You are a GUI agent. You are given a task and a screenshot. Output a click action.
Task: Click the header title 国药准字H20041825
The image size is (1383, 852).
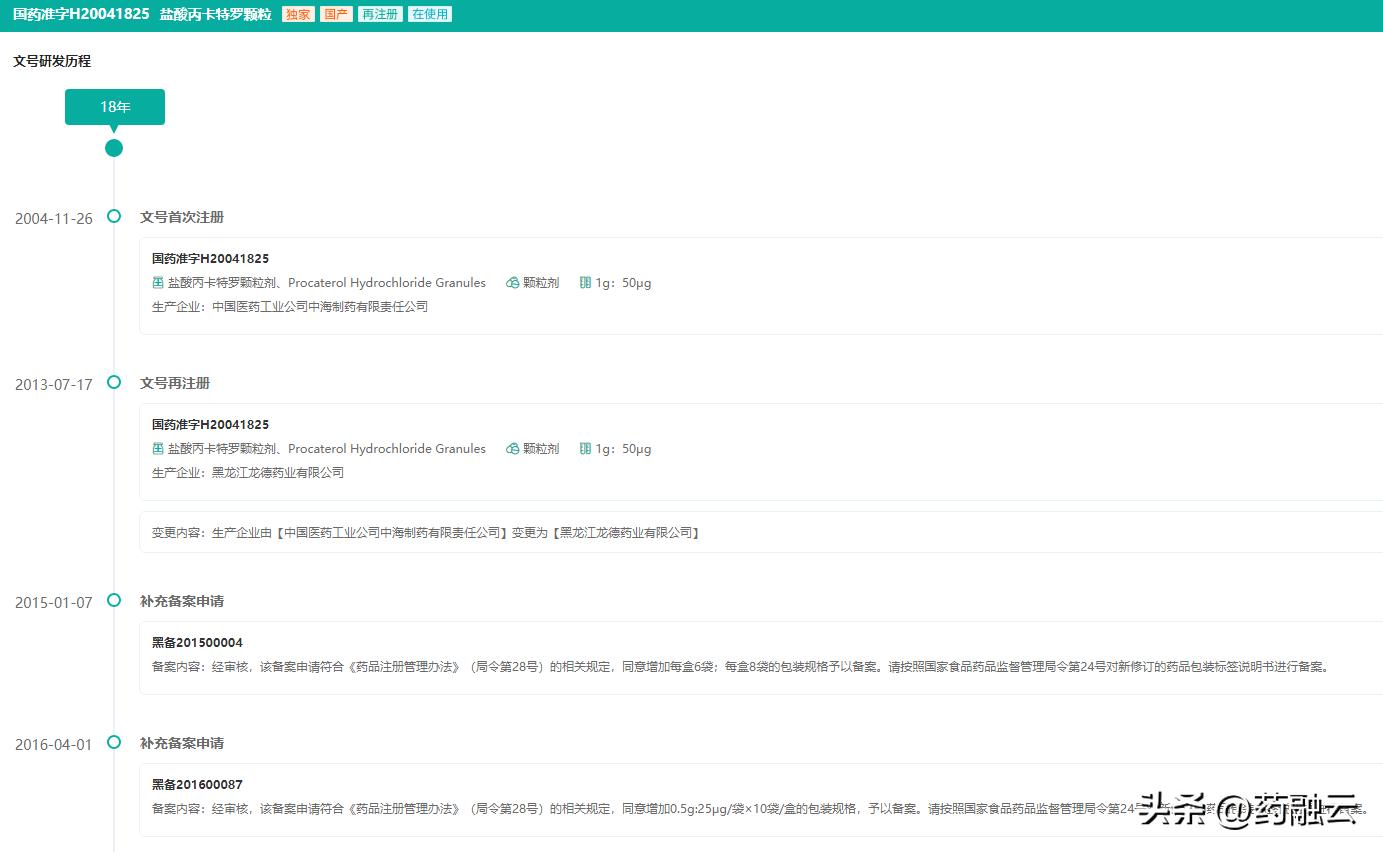(81, 15)
